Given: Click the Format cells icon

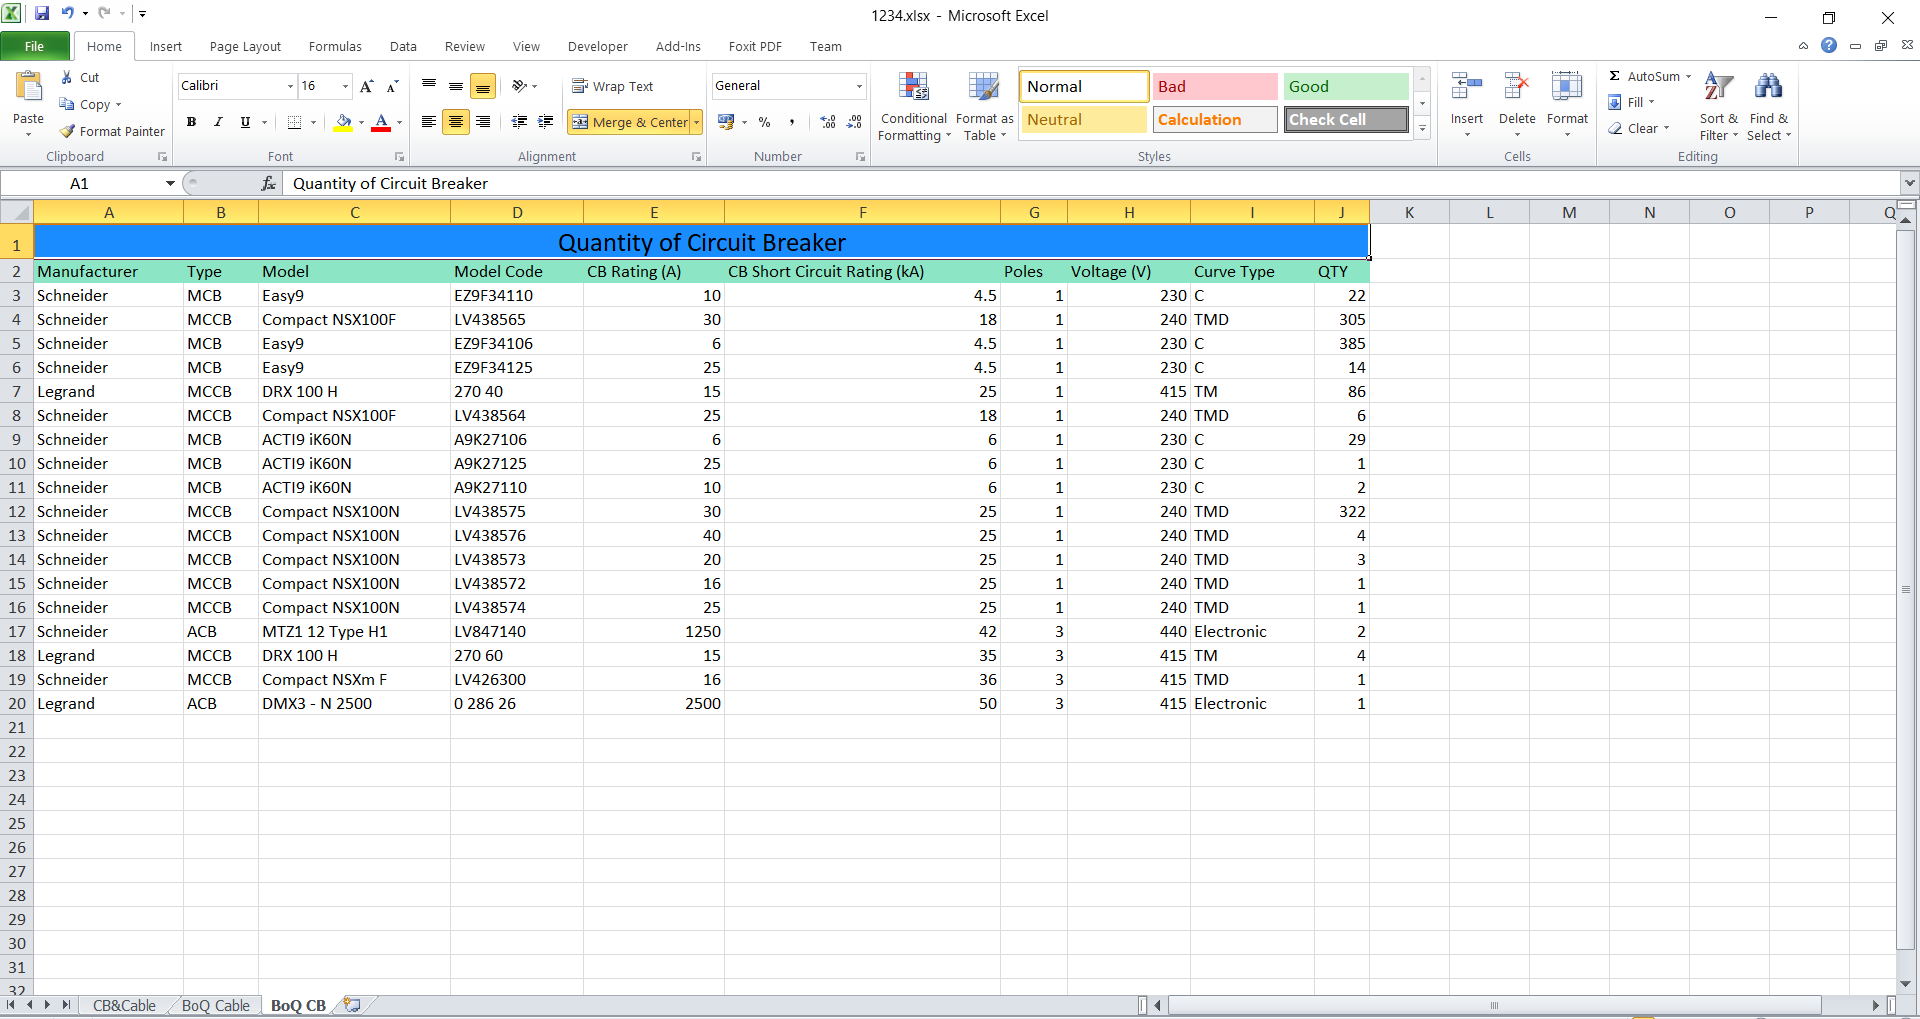Looking at the screenshot, I should coord(1567,87).
